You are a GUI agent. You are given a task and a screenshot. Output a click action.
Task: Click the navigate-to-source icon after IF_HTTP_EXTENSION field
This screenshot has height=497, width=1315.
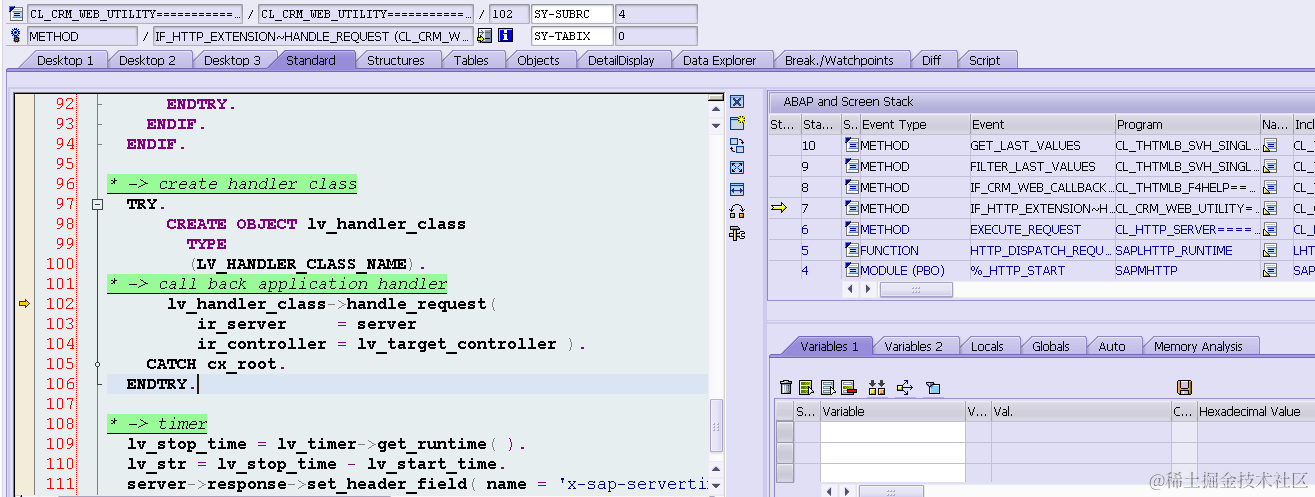[x=484, y=36]
